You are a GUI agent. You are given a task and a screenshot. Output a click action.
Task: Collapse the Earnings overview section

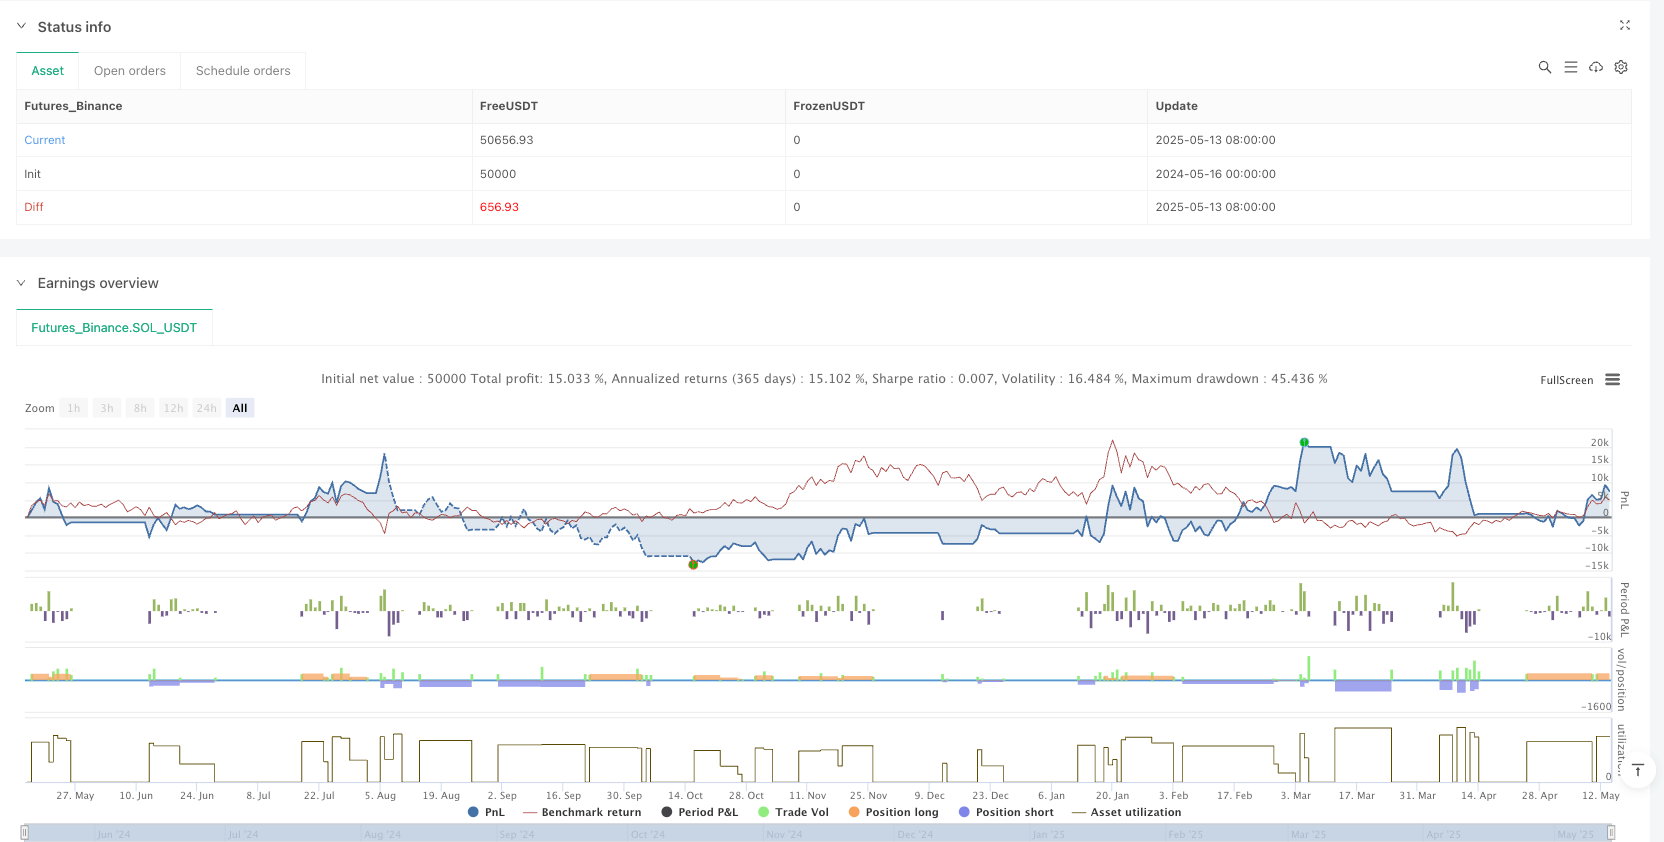tap(21, 283)
